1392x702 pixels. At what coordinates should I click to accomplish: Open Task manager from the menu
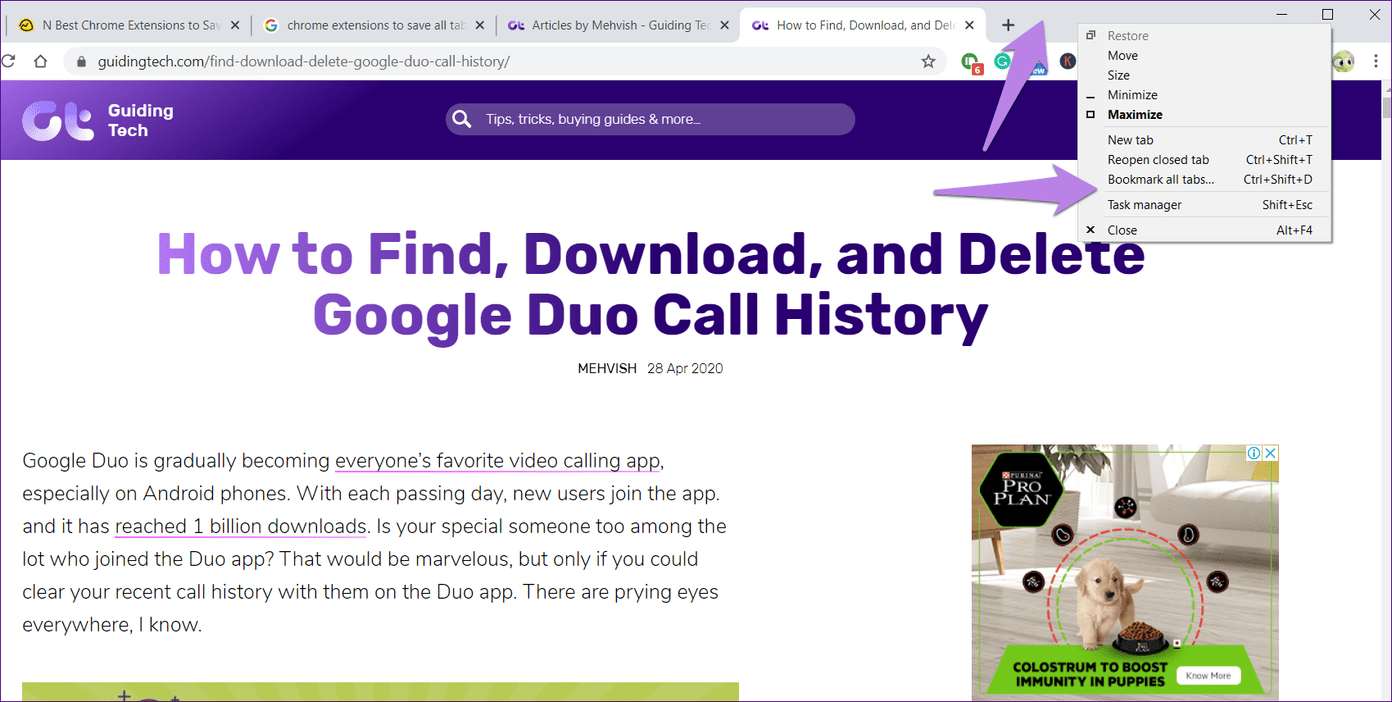point(1204,205)
